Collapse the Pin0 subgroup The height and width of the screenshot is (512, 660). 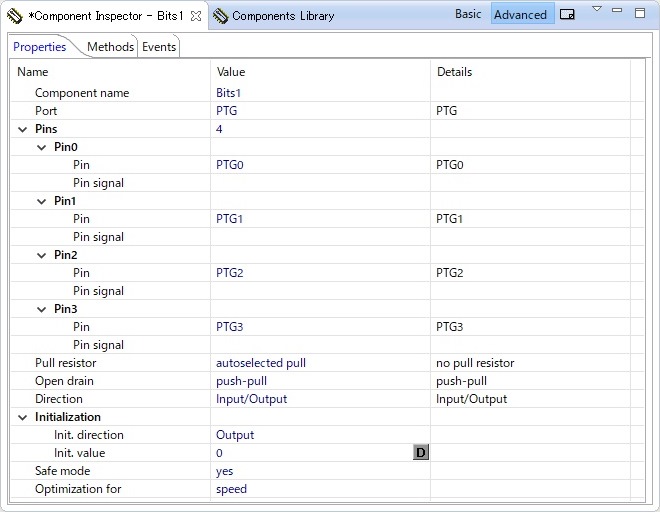(x=42, y=147)
